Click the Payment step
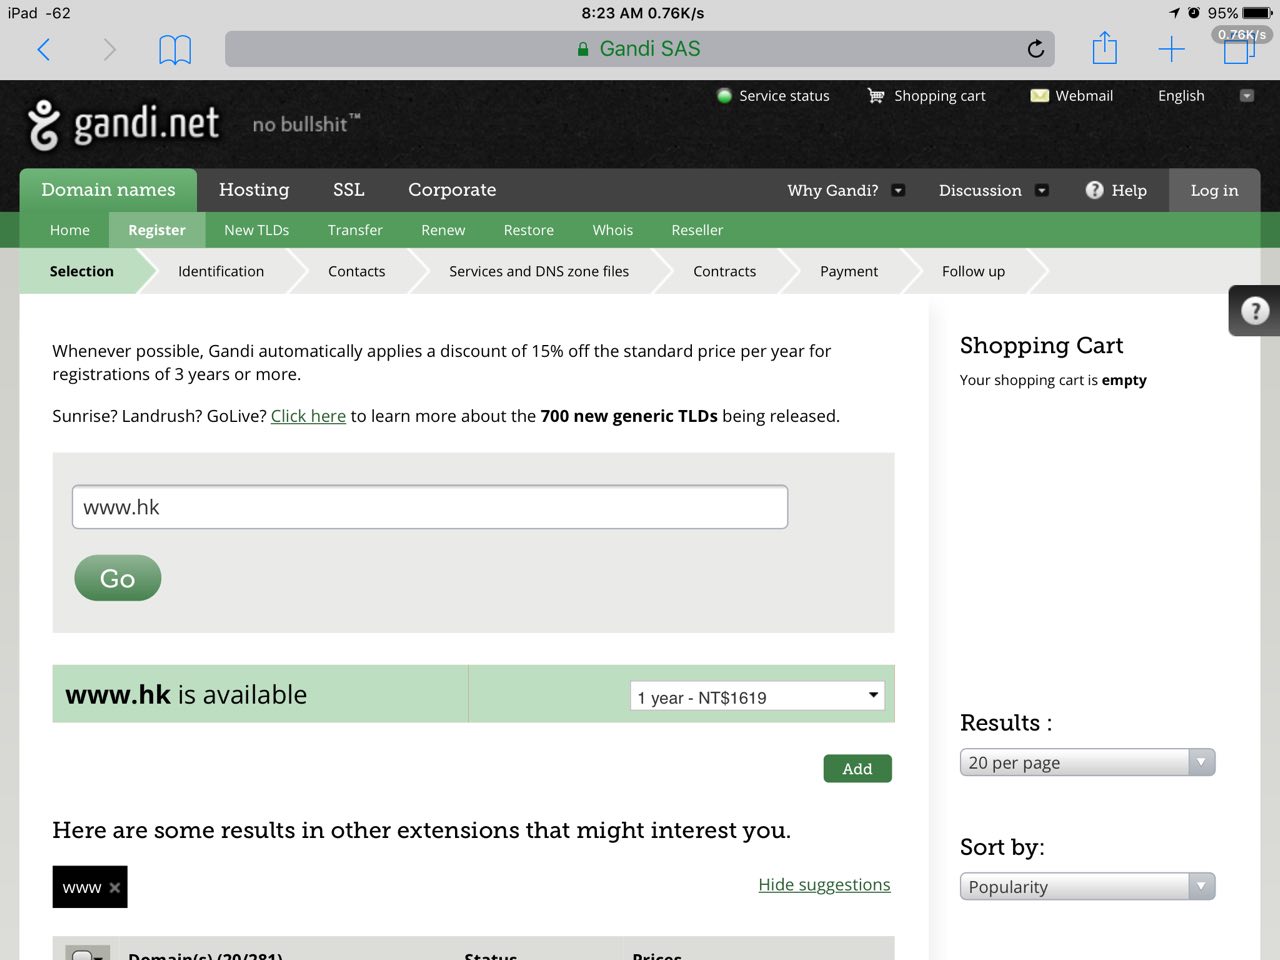 (x=849, y=271)
